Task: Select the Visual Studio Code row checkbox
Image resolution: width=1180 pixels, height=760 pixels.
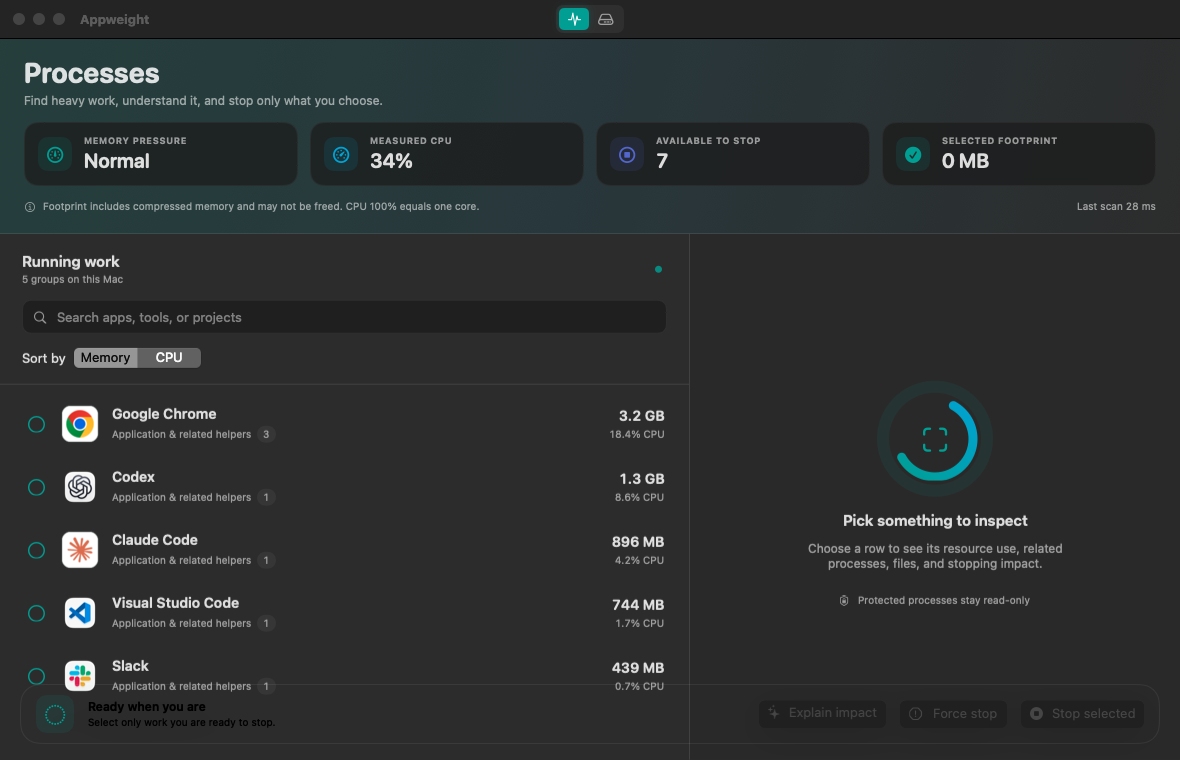Action: point(36,613)
